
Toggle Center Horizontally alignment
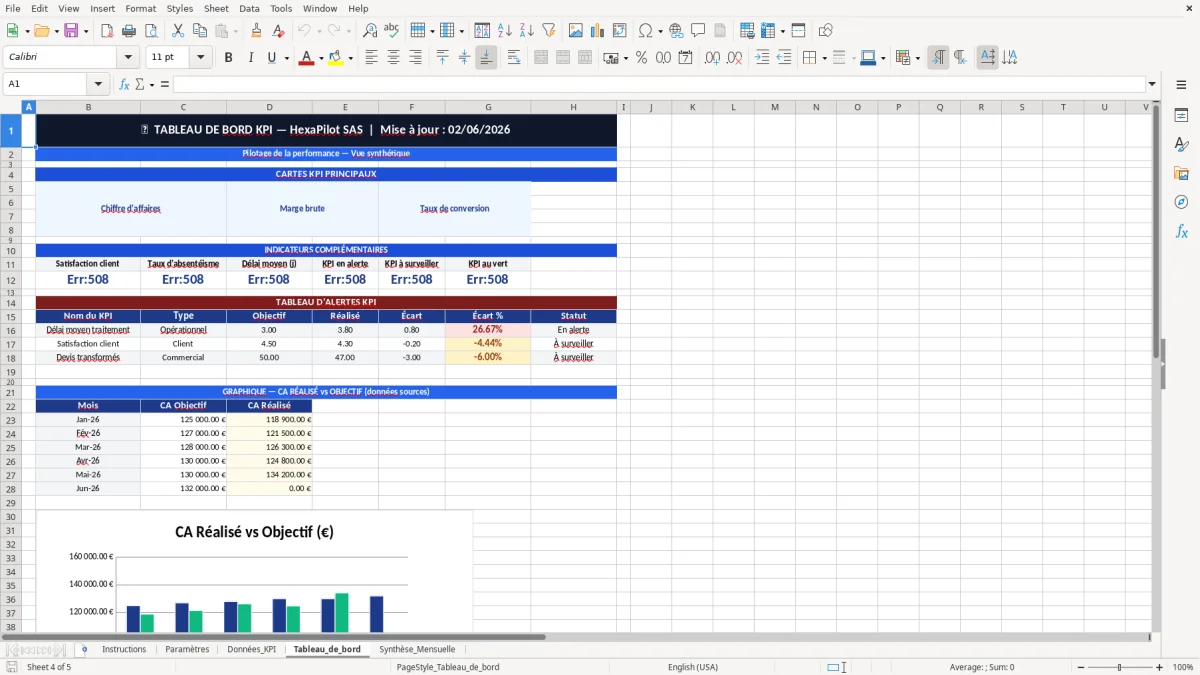pos(394,58)
